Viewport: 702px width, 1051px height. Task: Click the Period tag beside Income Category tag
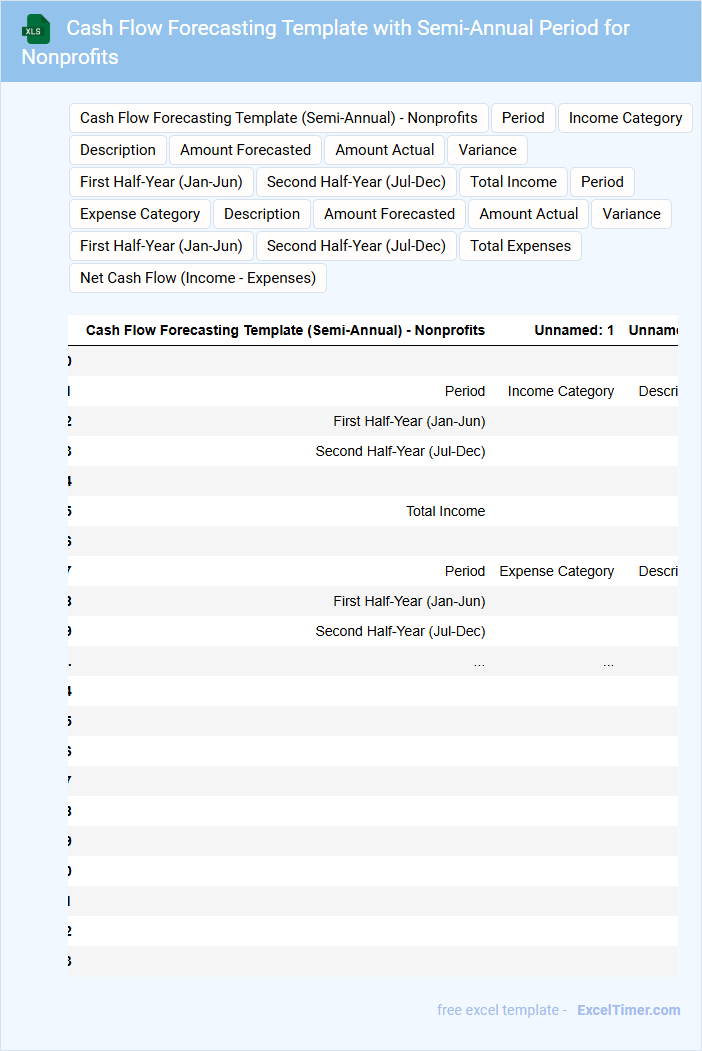(x=523, y=118)
